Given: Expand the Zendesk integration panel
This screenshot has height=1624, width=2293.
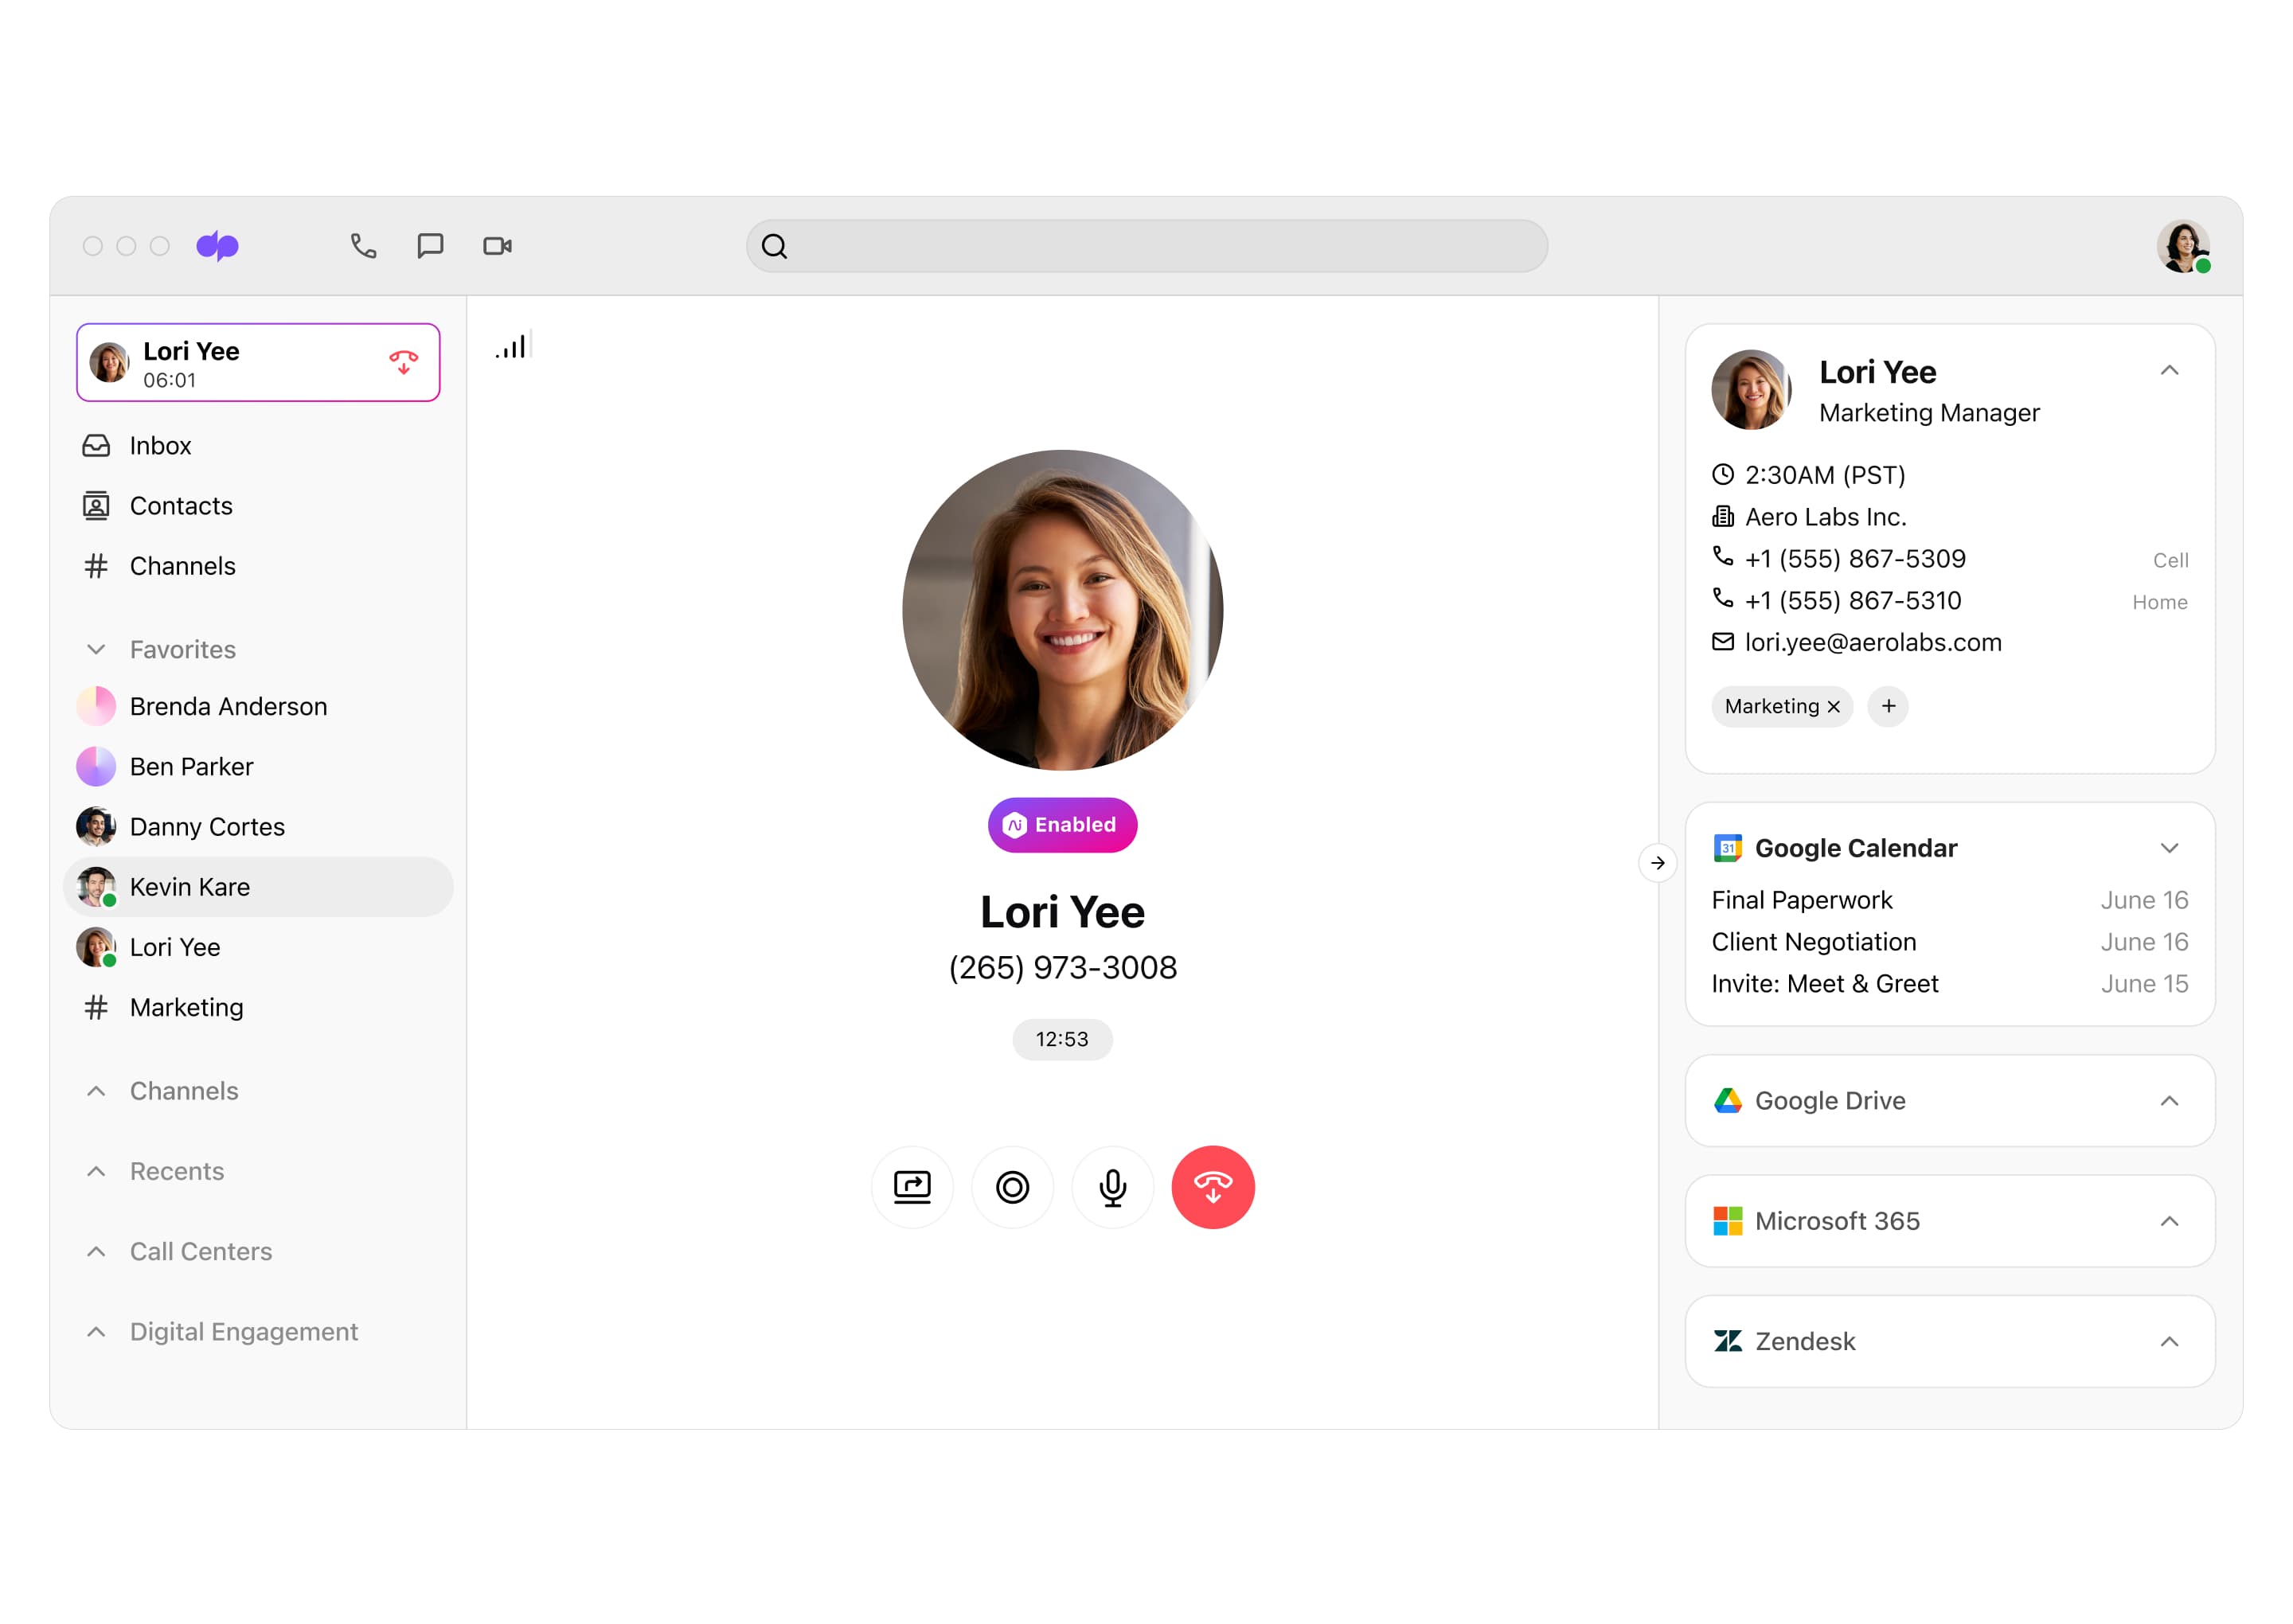Looking at the screenshot, I should tap(2168, 1342).
